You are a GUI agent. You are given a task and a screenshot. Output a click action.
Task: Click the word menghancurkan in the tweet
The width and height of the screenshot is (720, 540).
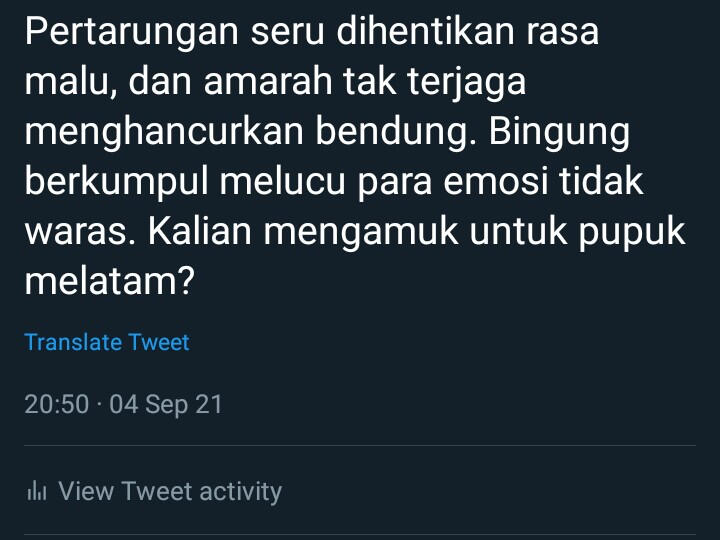[163, 133]
